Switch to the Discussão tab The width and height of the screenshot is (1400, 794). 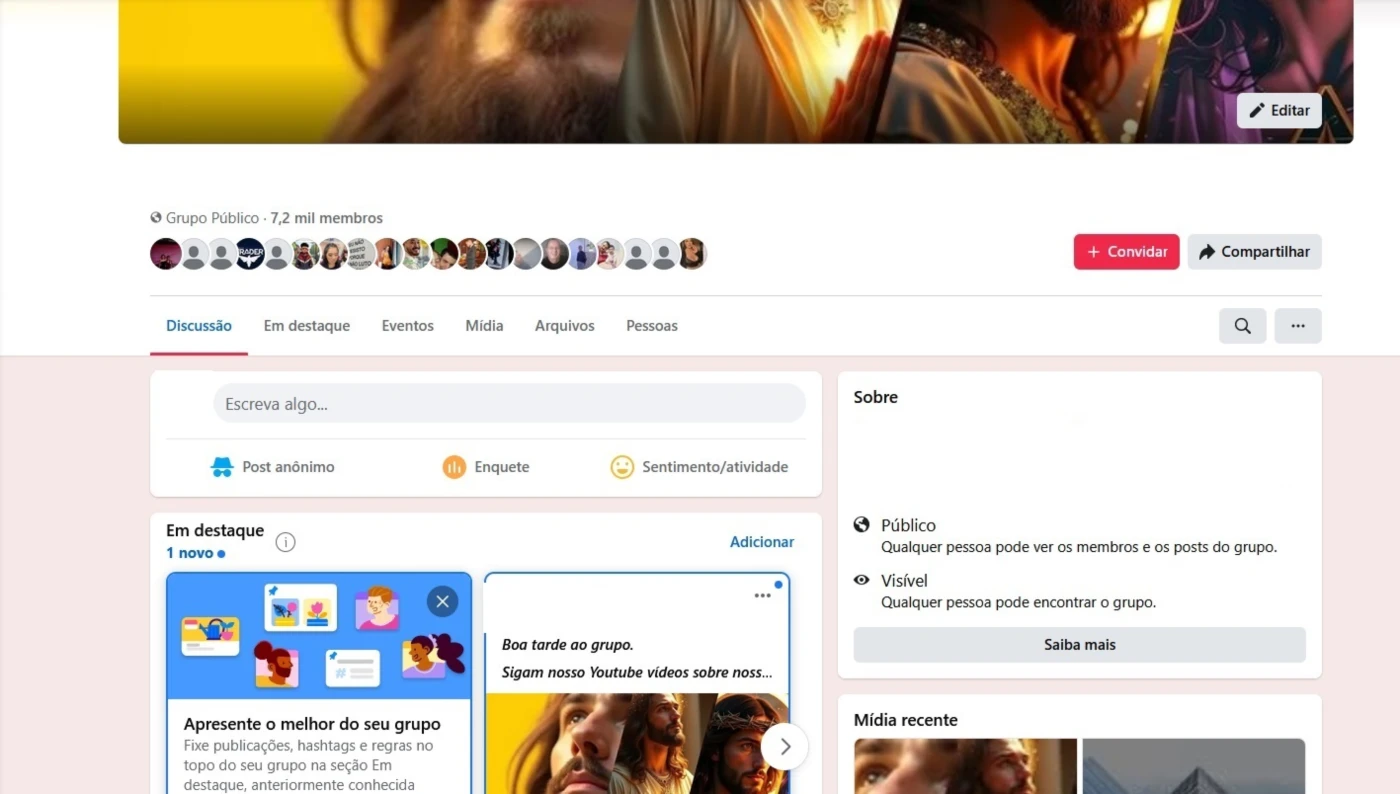pyautogui.click(x=199, y=326)
